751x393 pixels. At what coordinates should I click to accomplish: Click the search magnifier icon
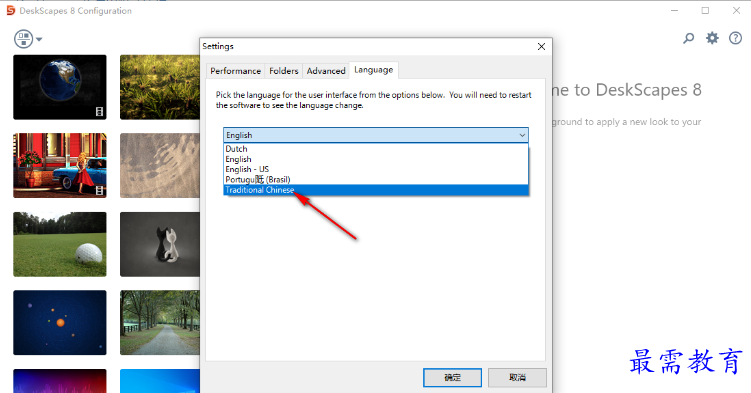[688, 38]
